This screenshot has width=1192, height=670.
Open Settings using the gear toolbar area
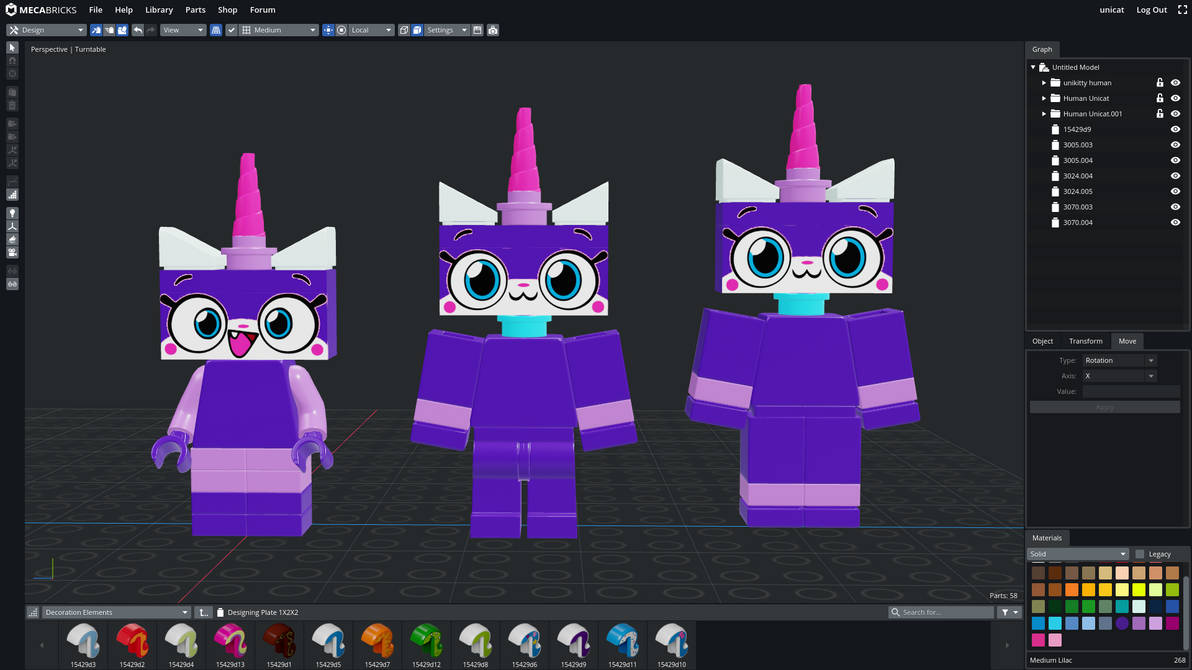pos(444,30)
